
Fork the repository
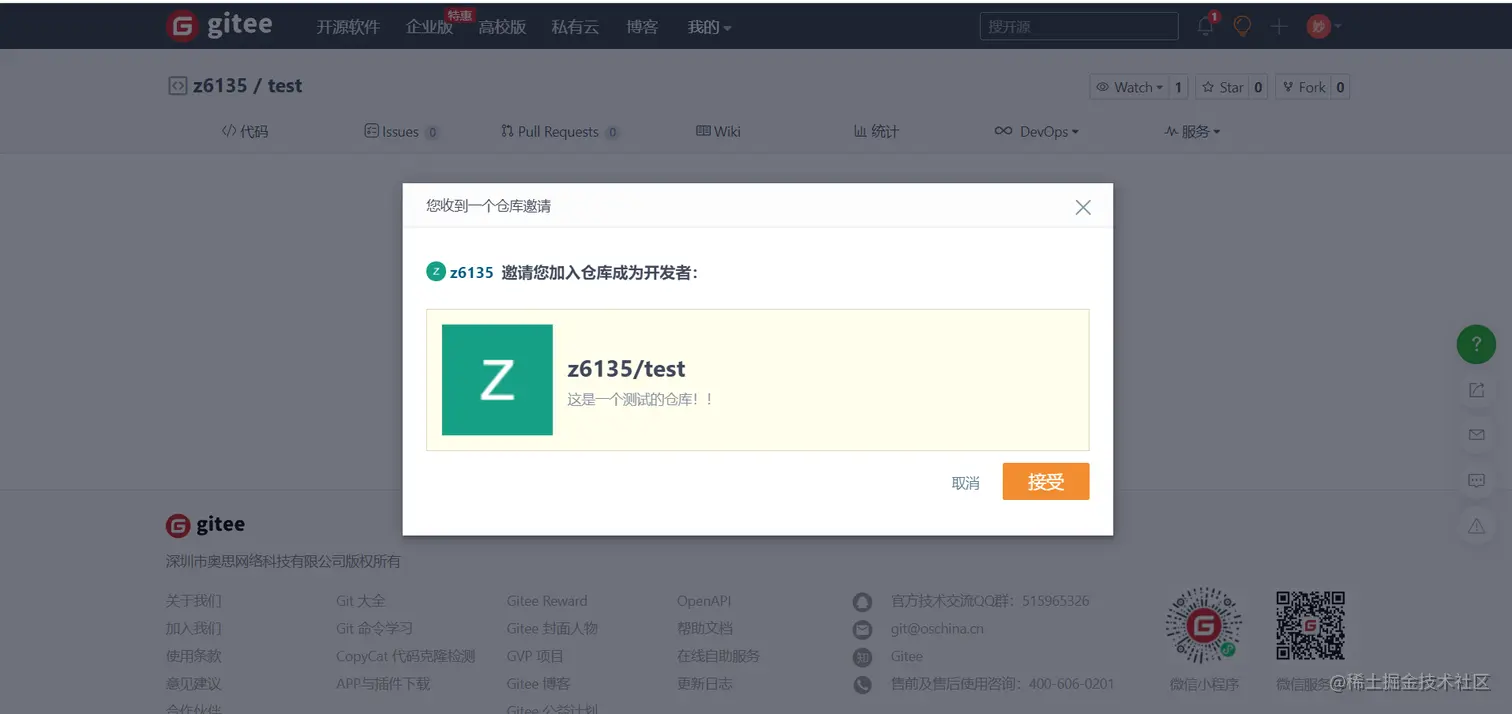click(x=1303, y=87)
